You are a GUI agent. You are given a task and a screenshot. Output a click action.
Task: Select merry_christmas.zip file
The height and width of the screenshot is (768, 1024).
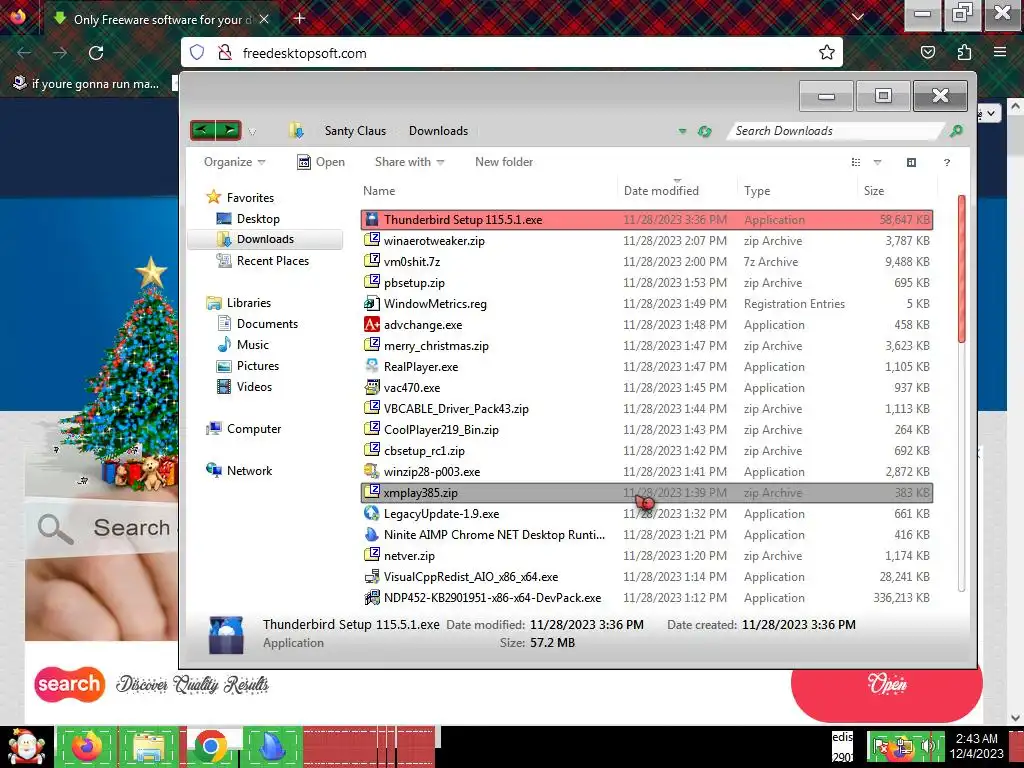pyautogui.click(x=647, y=345)
